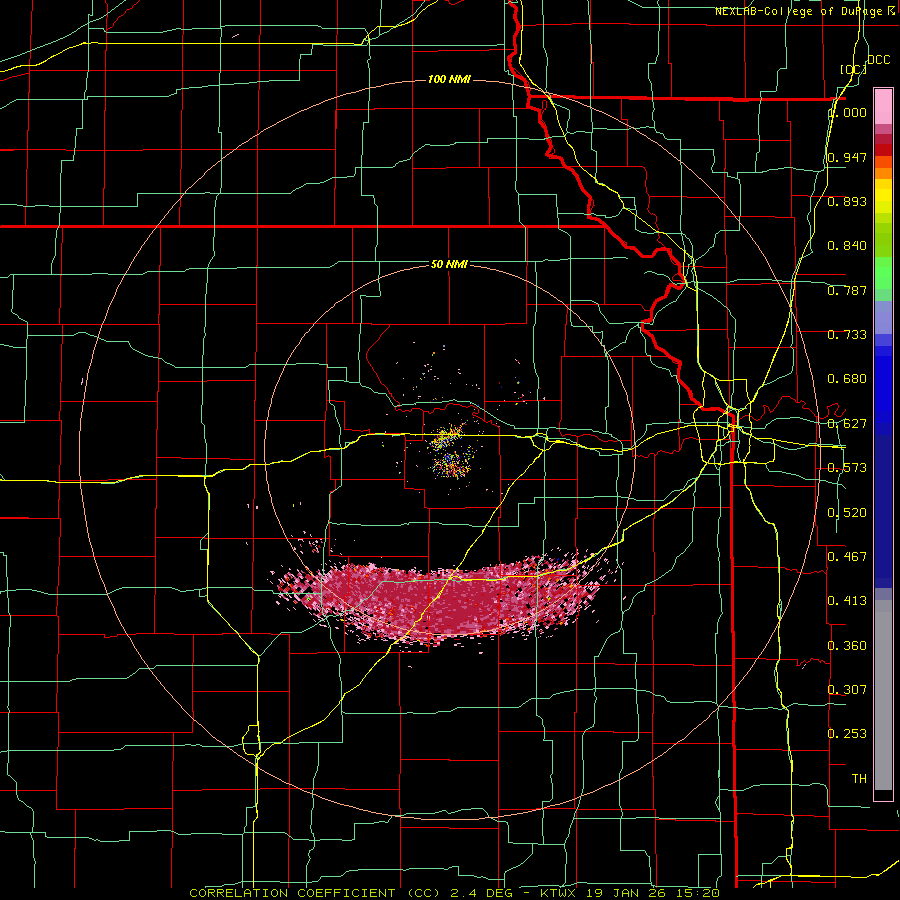The width and height of the screenshot is (900, 900).
Task: Click the DCC legend title
Action: pyautogui.click(x=879, y=60)
